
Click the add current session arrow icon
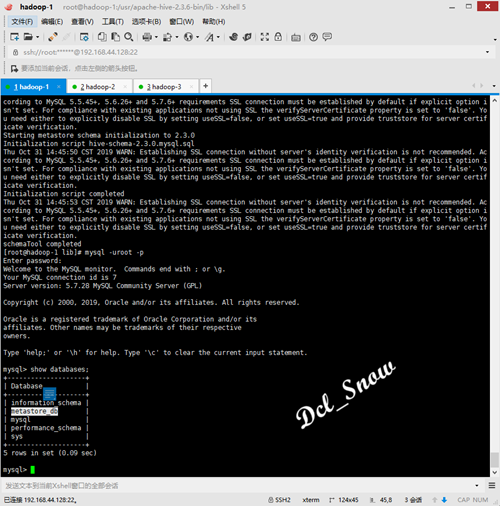point(14,69)
